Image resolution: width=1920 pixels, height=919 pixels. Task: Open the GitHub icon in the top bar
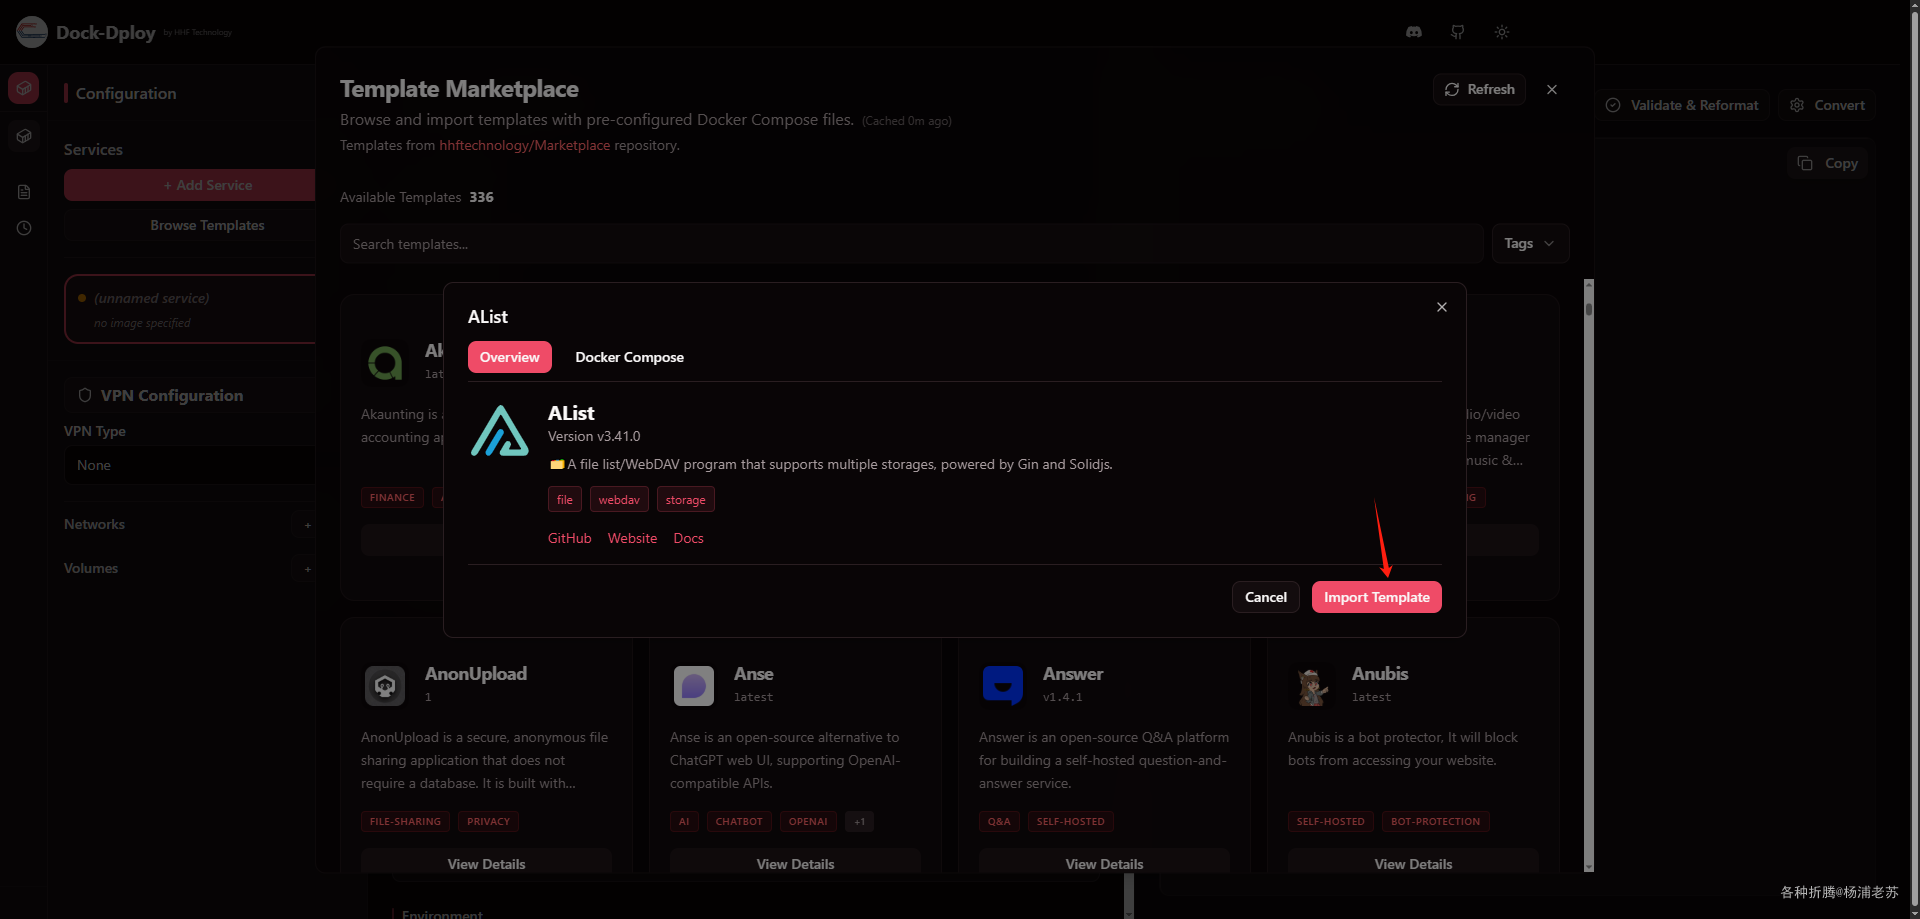pyautogui.click(x=1458, y=32)
